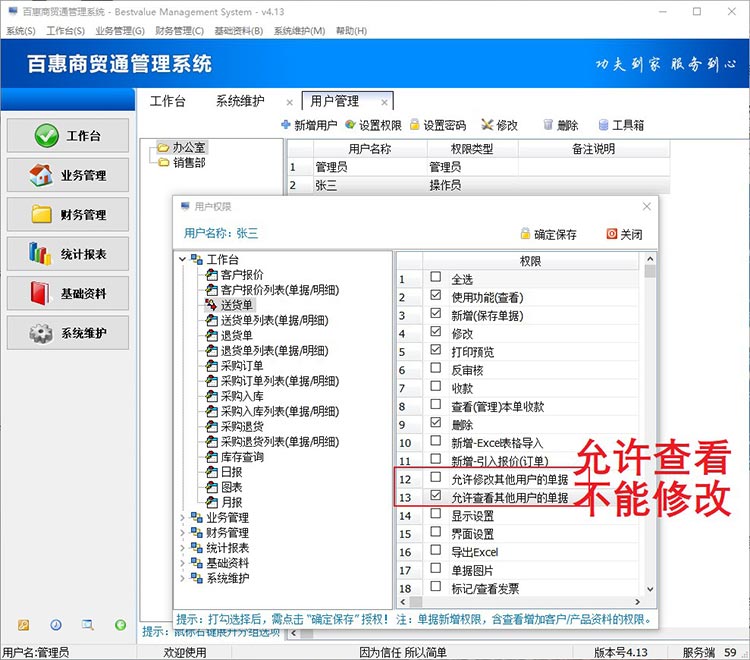
Task: Click the 修改 edit tool icon
Action: [487, 125]
